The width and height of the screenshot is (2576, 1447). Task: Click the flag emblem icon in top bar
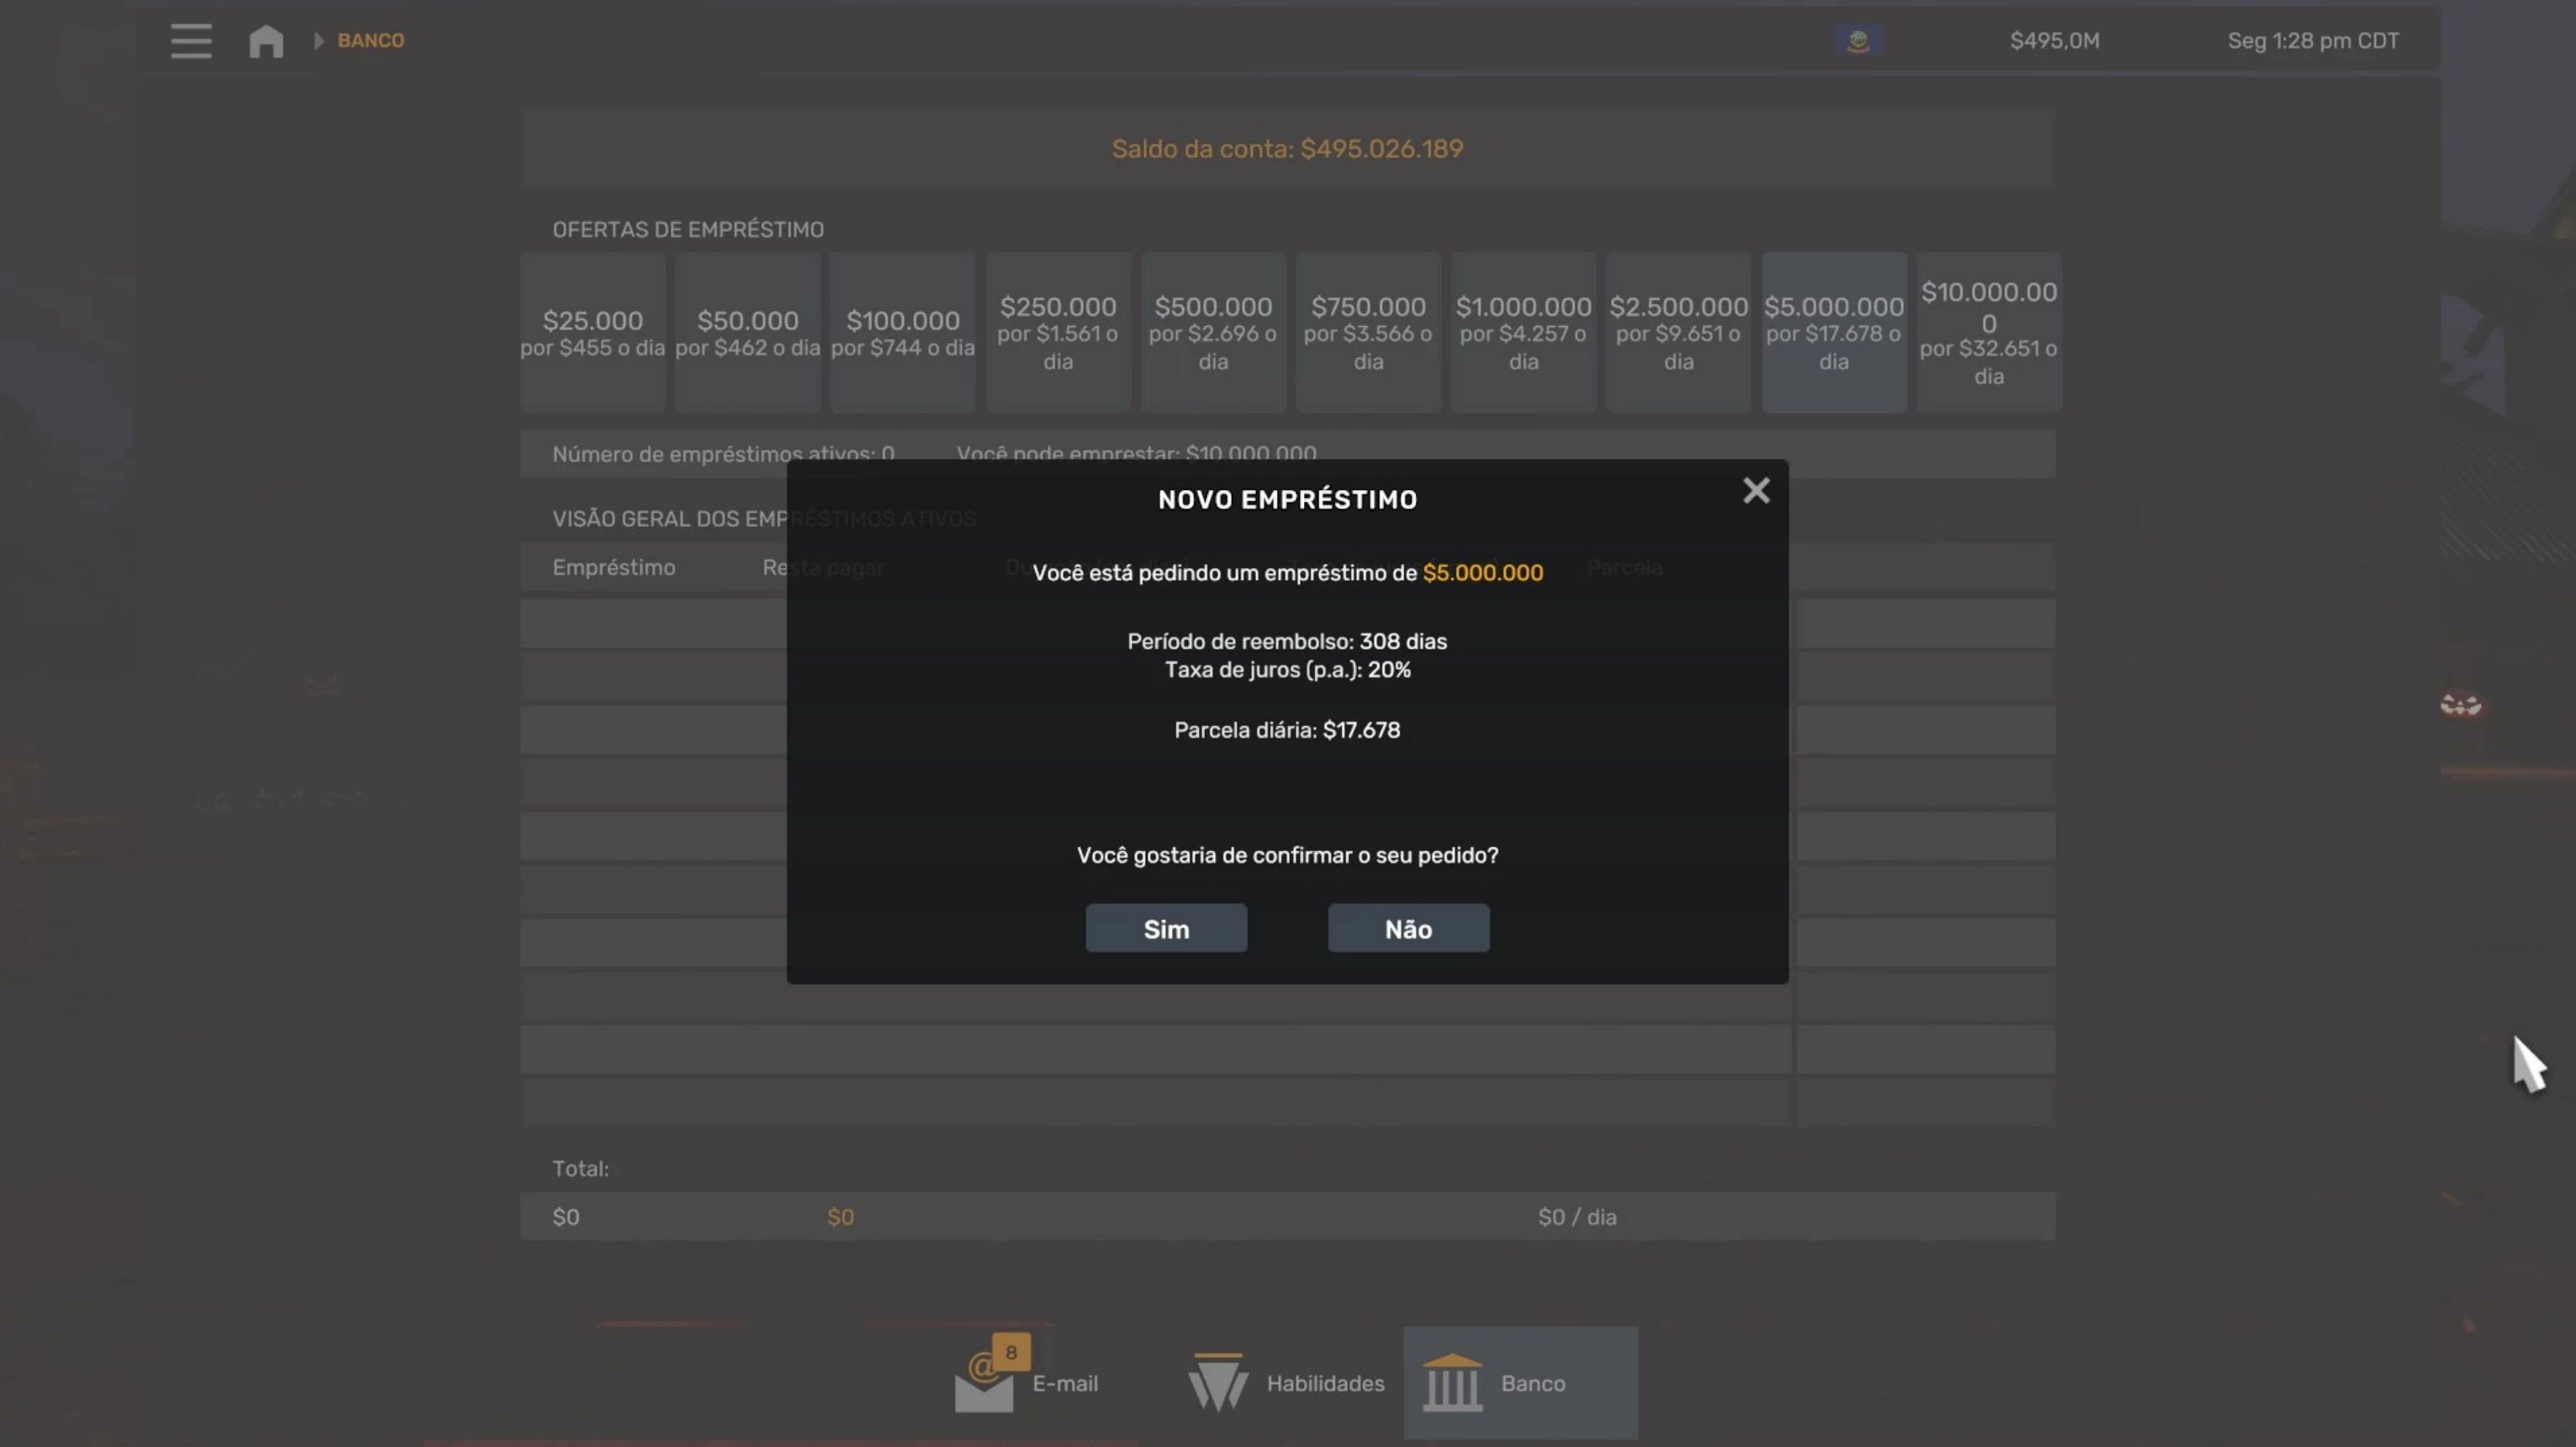point(1858,41)
